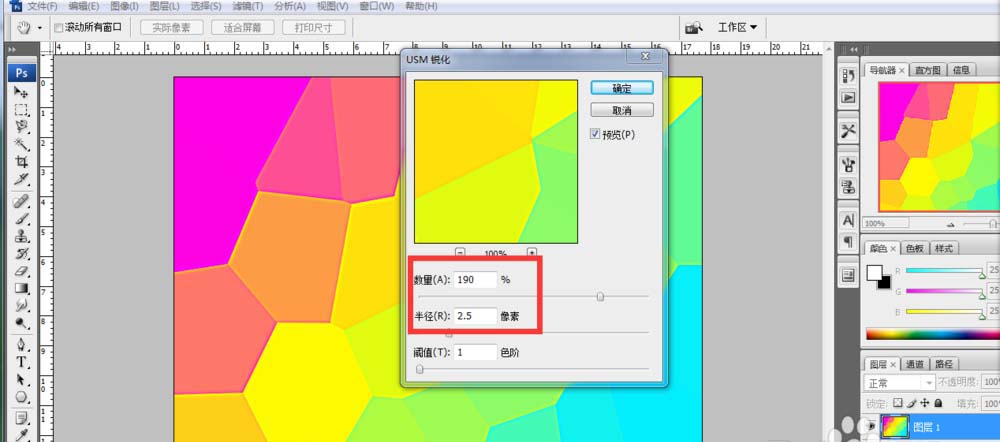Open the 图像(I) menu

124,6
